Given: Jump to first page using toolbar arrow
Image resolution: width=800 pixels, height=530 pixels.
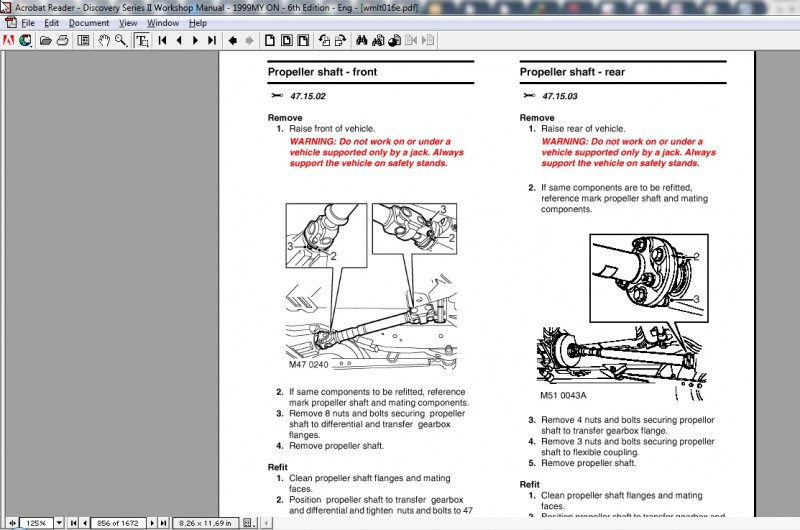Looking at the screenshot, I should [x=162, y=41].
